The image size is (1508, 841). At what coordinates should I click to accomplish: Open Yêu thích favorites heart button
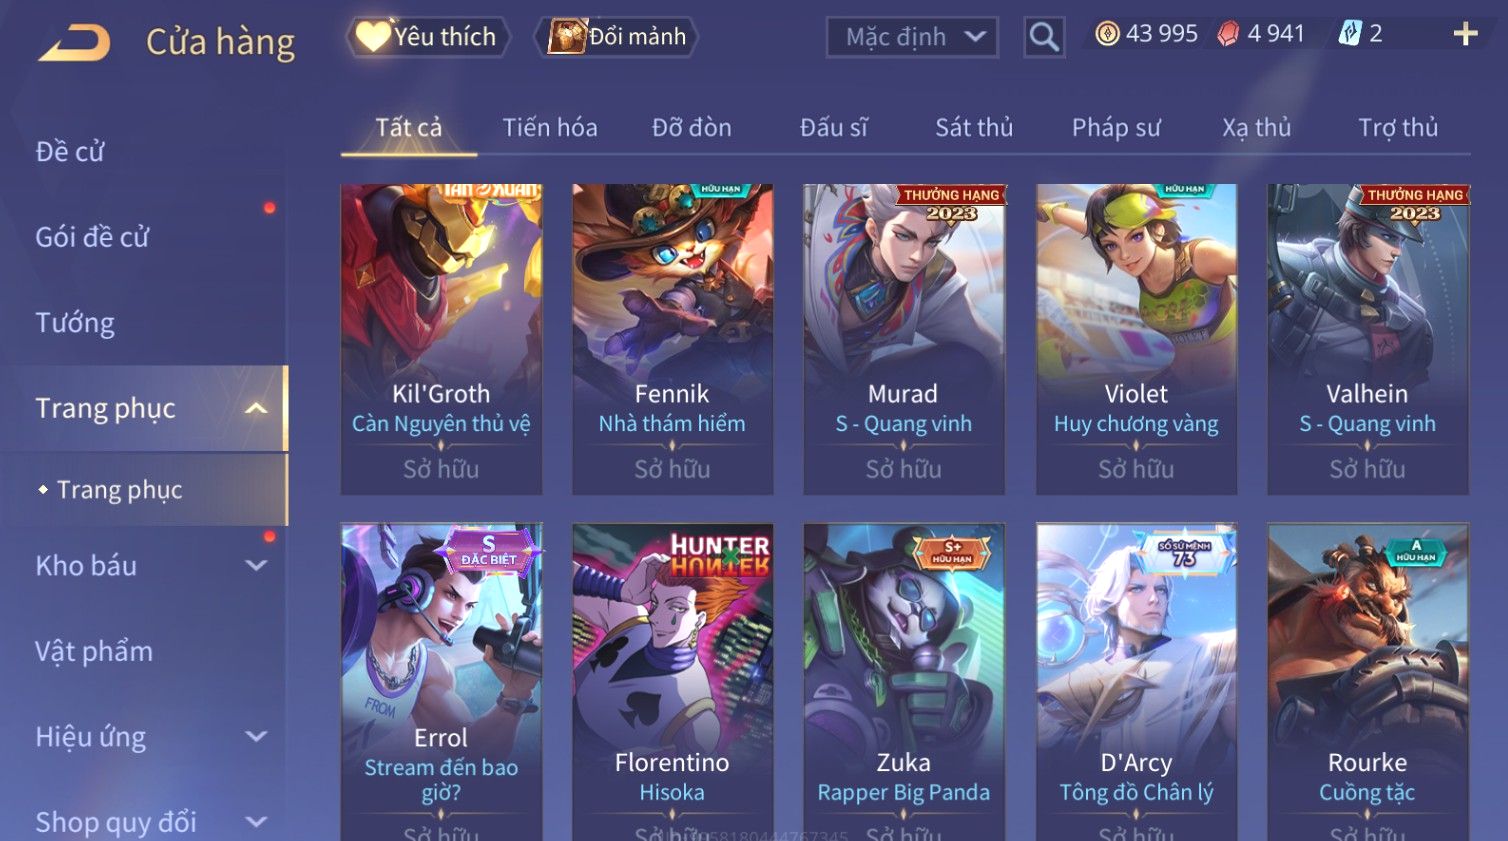(x=428, y=37)
